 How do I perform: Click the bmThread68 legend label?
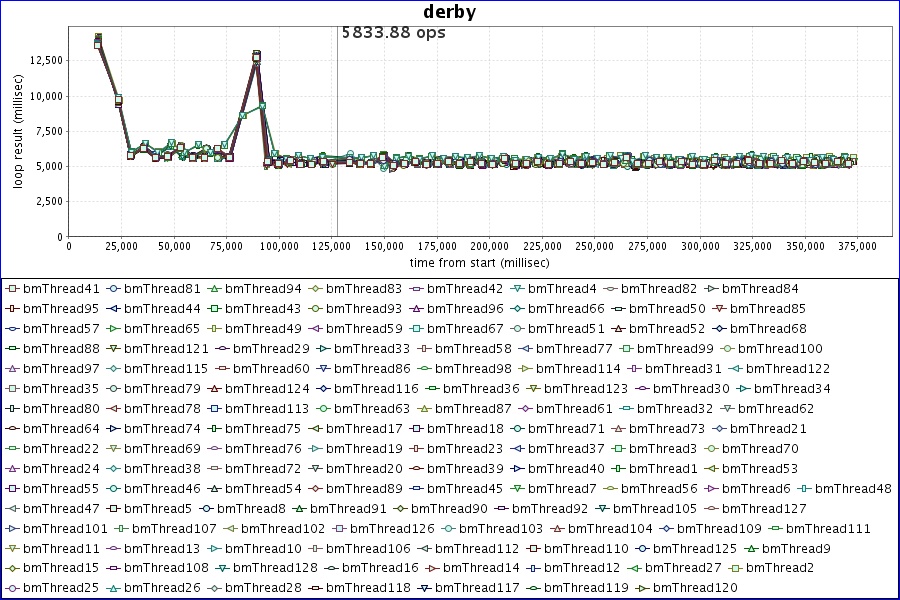(768, 329)
